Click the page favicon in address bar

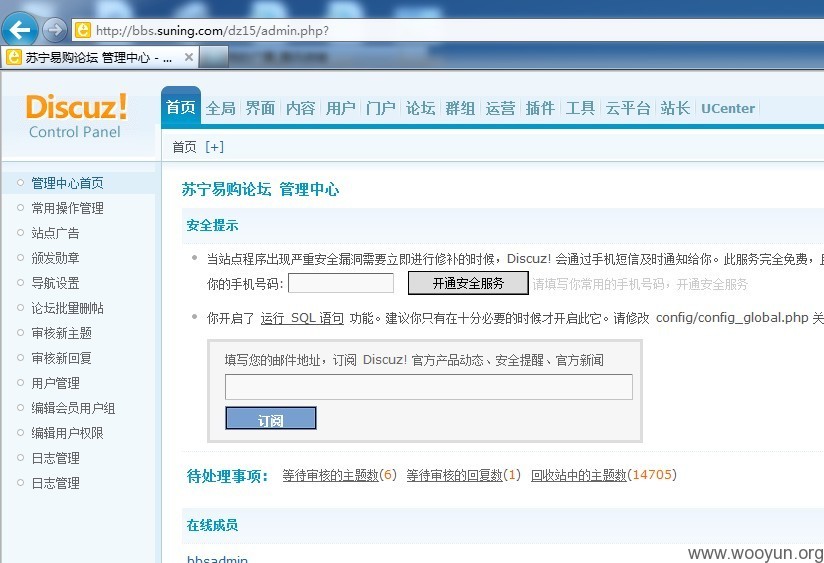click(x=83, y=30)
